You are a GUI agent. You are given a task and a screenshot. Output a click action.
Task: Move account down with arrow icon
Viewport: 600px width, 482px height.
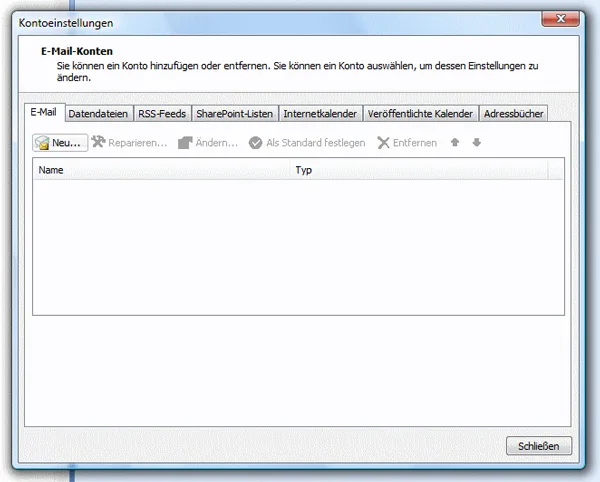476,142
